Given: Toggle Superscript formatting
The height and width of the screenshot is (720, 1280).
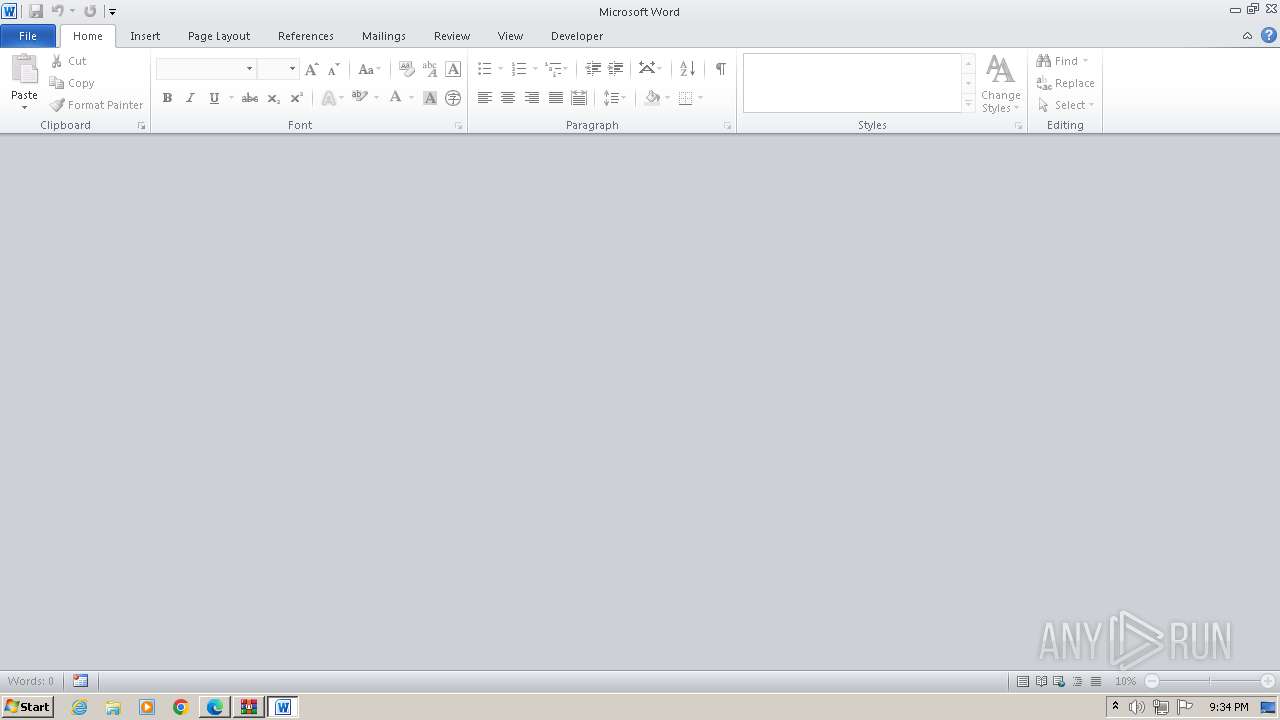Looking at the screenshot, I should [x=296, y=98].
